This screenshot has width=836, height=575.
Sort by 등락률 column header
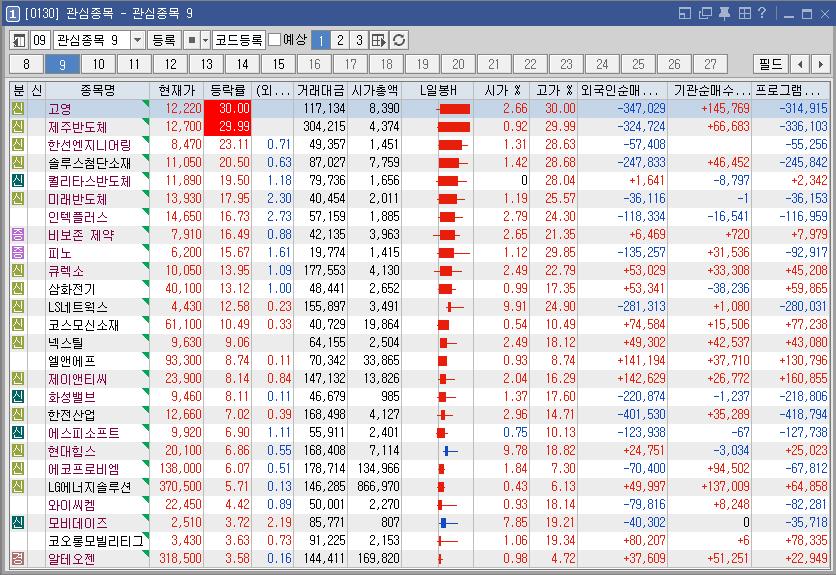pos(228,90)
